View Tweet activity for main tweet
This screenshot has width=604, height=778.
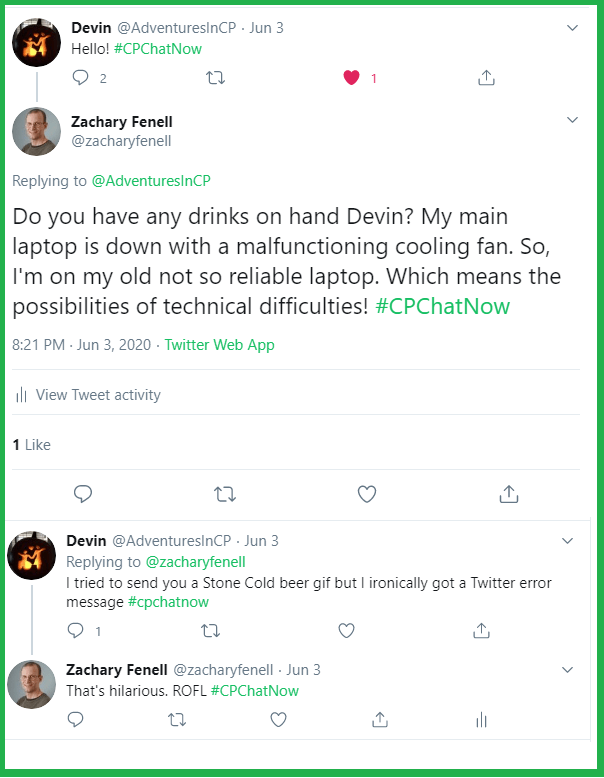coord(97,395)
